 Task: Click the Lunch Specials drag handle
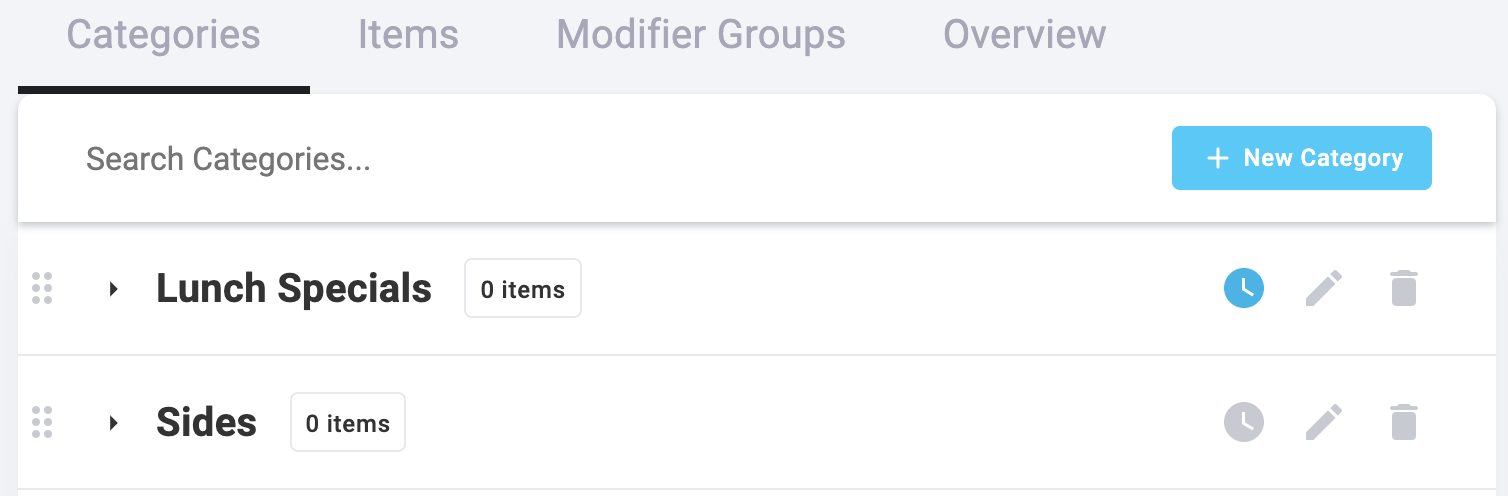pyautogui.click(x=42, y=288)
